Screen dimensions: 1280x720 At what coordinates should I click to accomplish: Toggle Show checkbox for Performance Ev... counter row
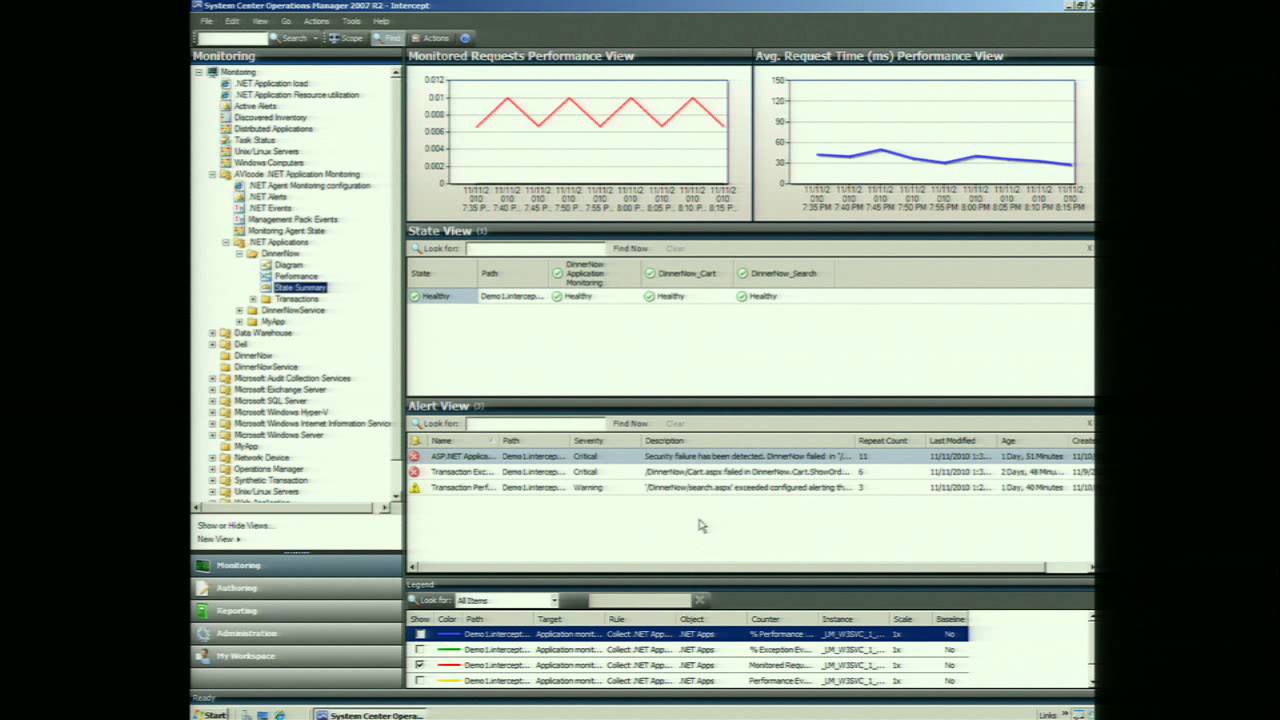420,681
